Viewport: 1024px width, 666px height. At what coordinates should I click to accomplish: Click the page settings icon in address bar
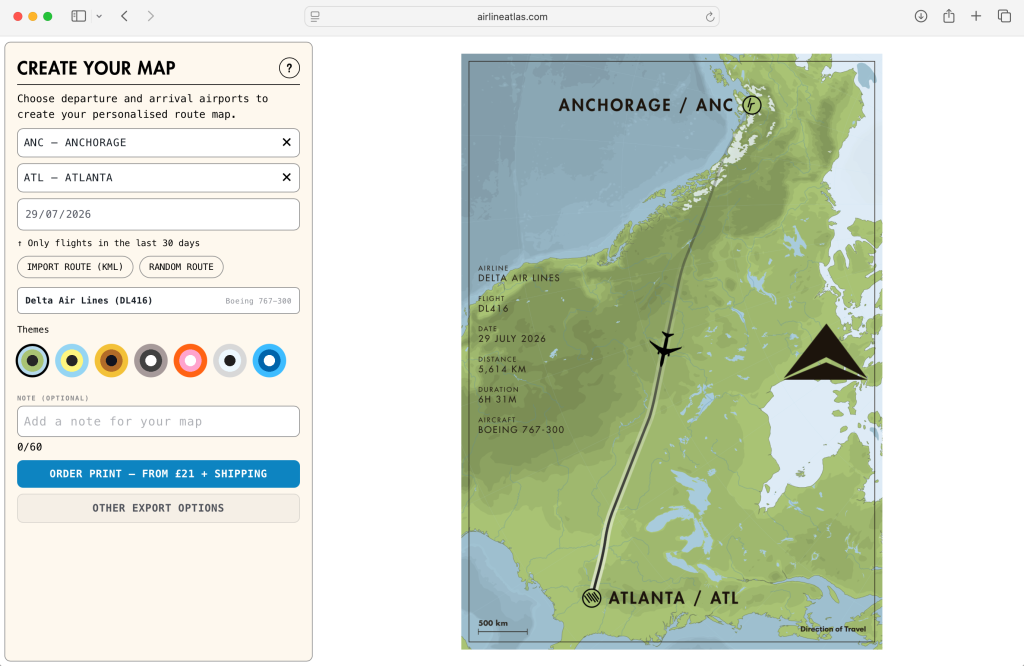[315, 17]
